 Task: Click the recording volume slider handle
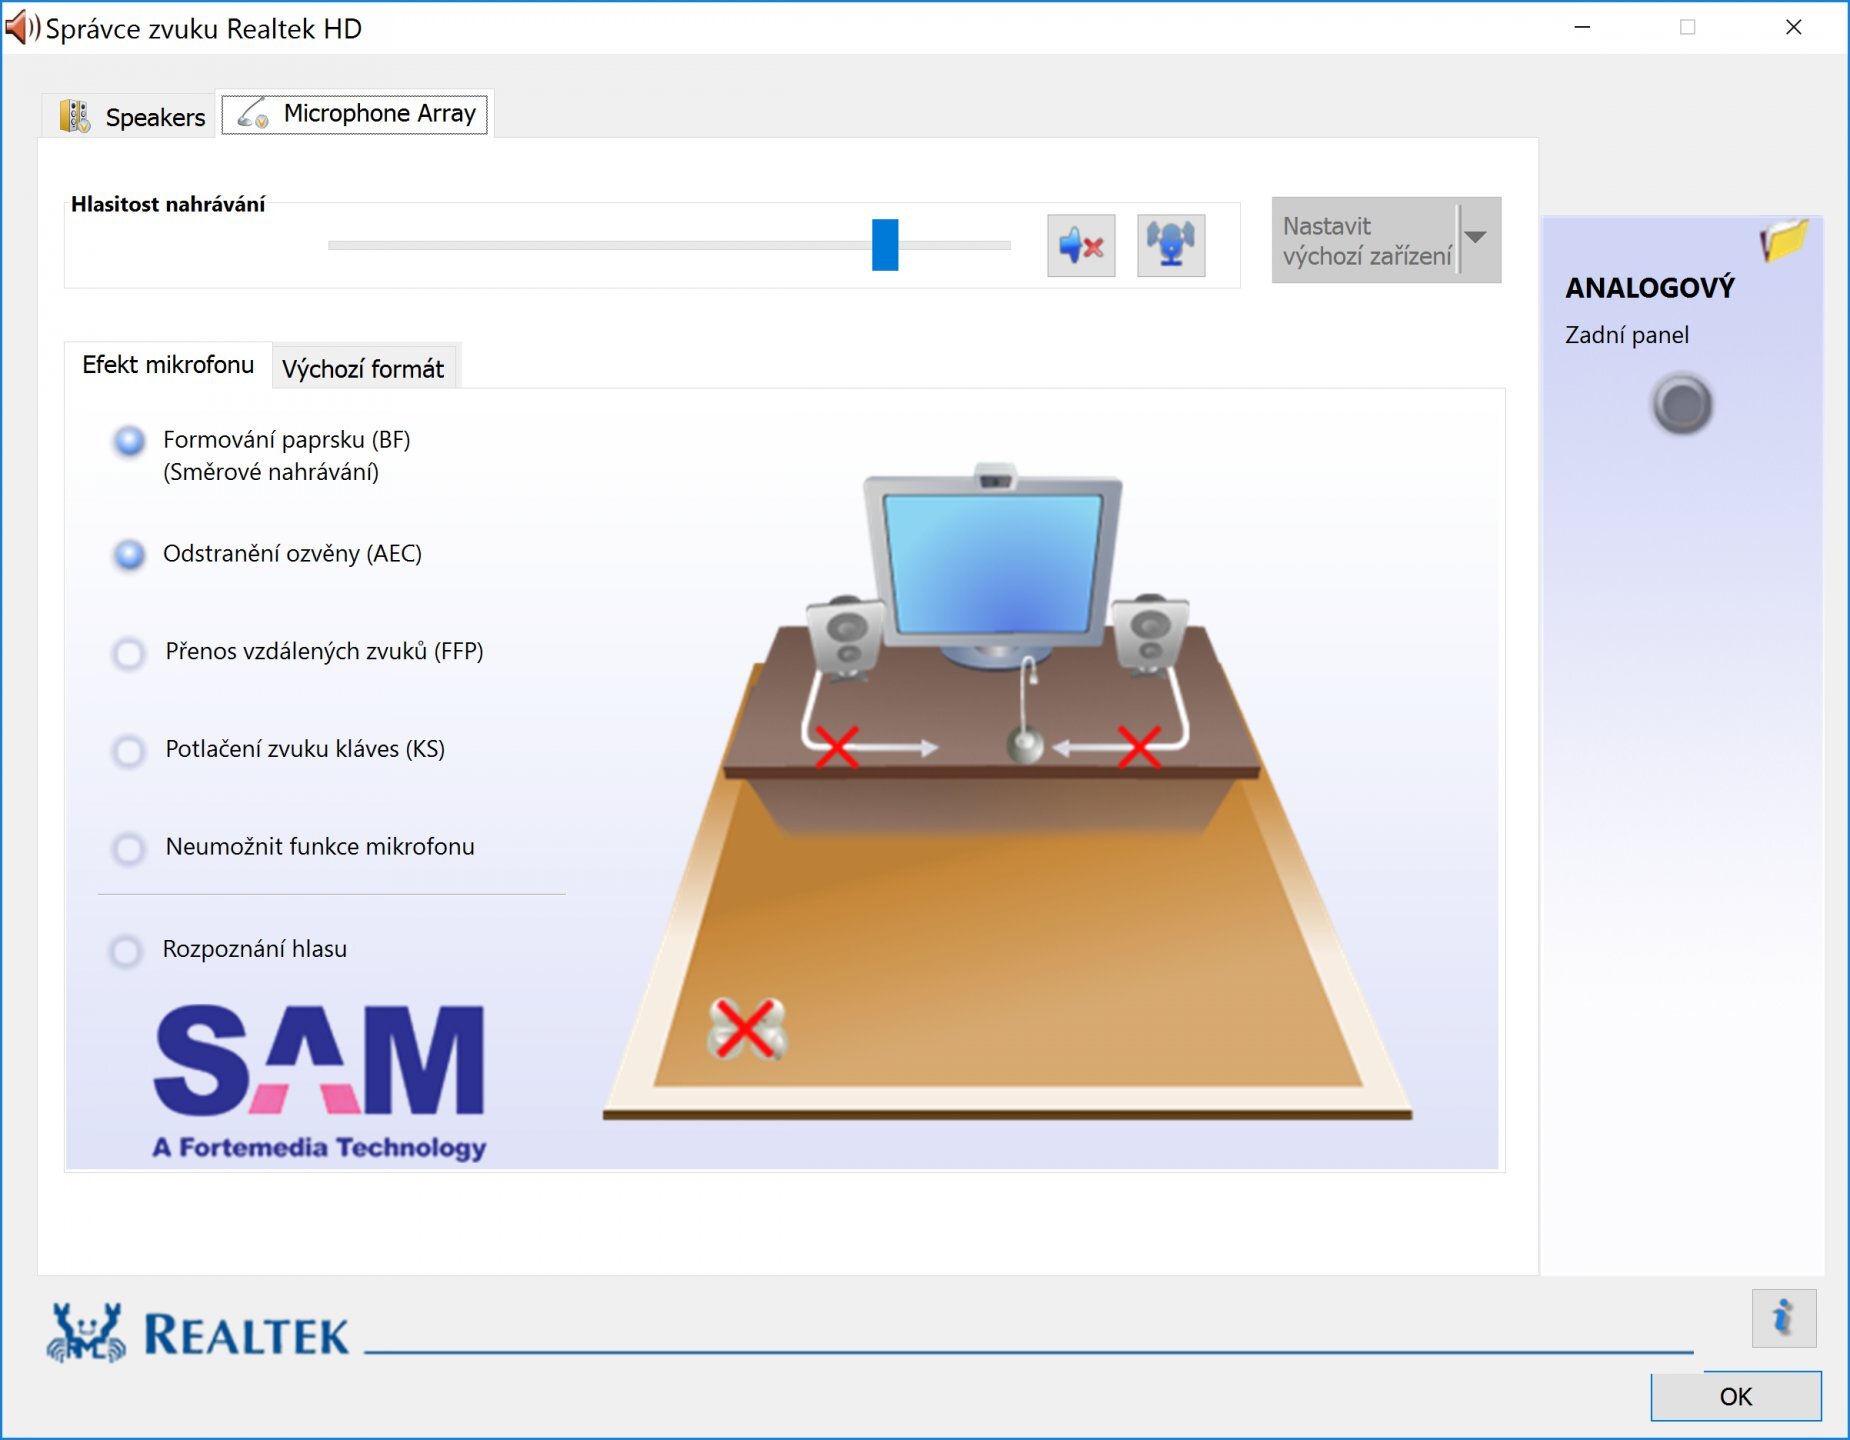click(x=884, y=245)
